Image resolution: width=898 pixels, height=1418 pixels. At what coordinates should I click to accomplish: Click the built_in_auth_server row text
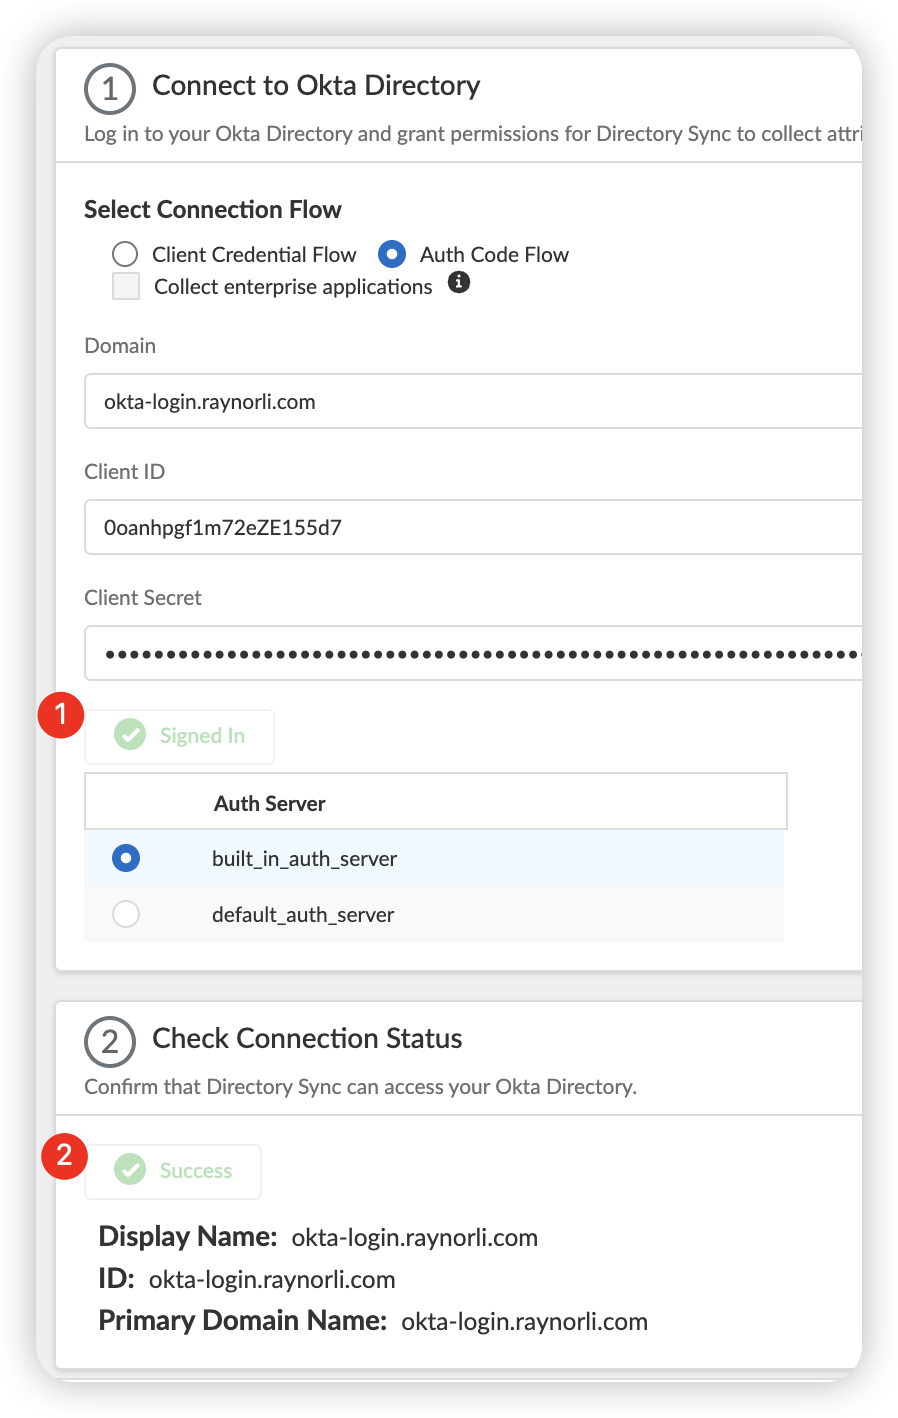tap(305, 859)
